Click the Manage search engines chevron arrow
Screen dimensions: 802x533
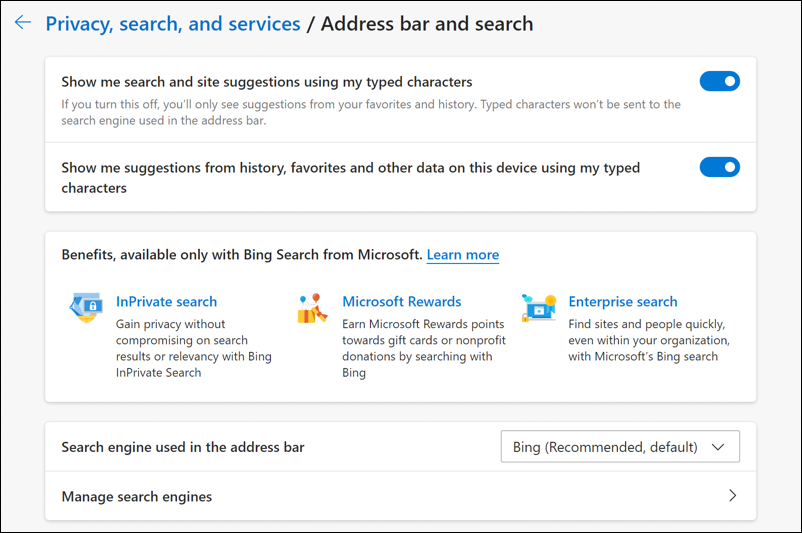(x=732, y=496)
